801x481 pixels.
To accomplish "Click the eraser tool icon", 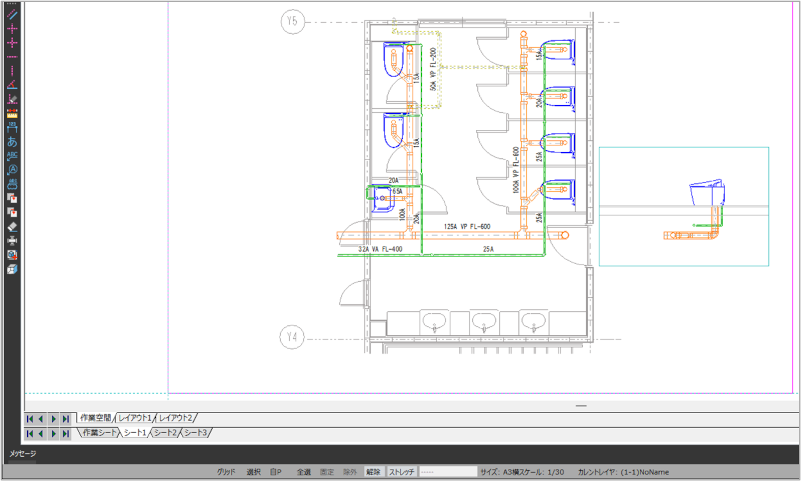I will tap(12, 227).
